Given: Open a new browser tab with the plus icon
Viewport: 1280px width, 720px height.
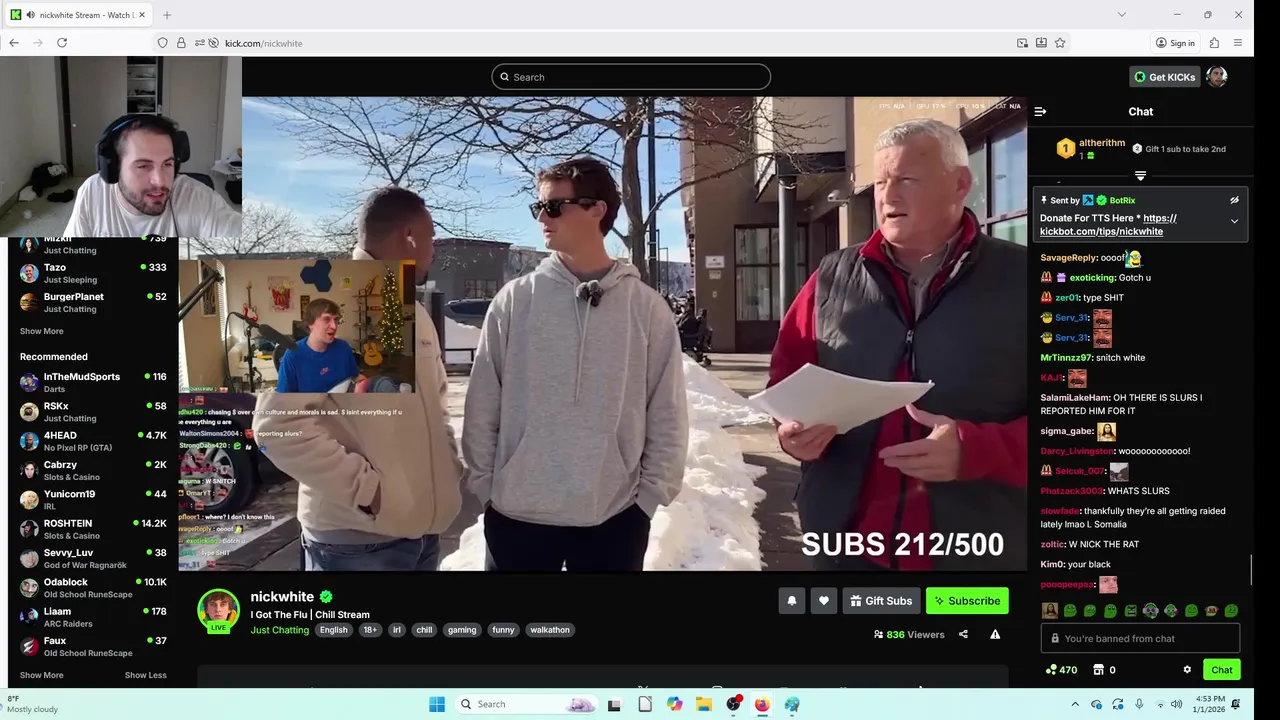Looking at the screenshot, I should (167, 15).
